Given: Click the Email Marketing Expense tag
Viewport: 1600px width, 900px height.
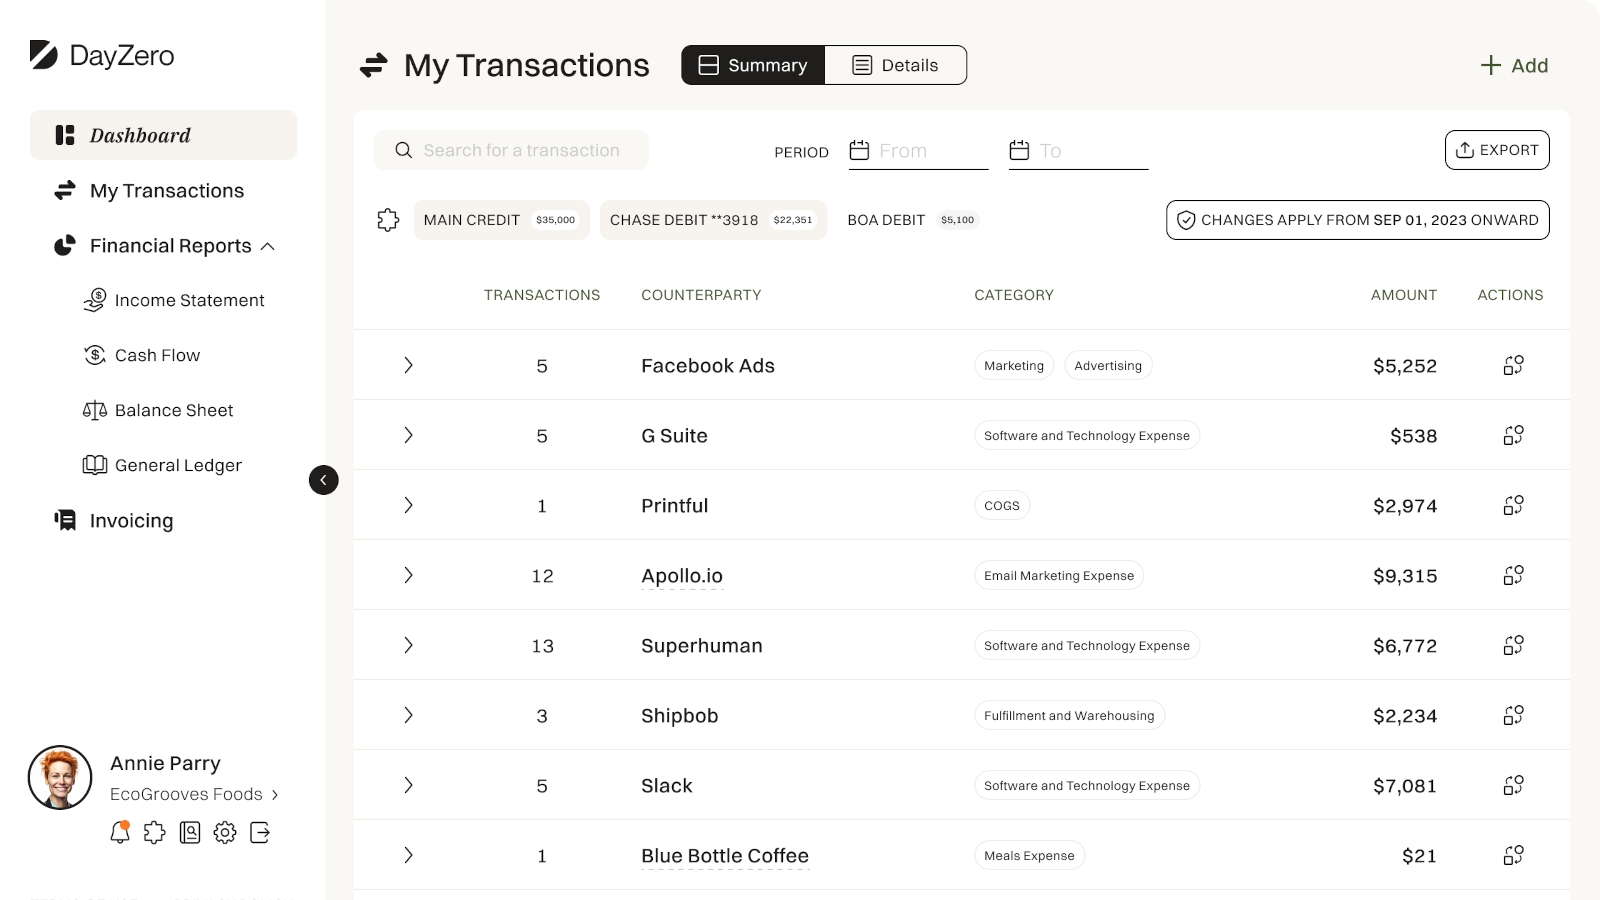Looking at the screenshot, I should tap(1059, 575).
